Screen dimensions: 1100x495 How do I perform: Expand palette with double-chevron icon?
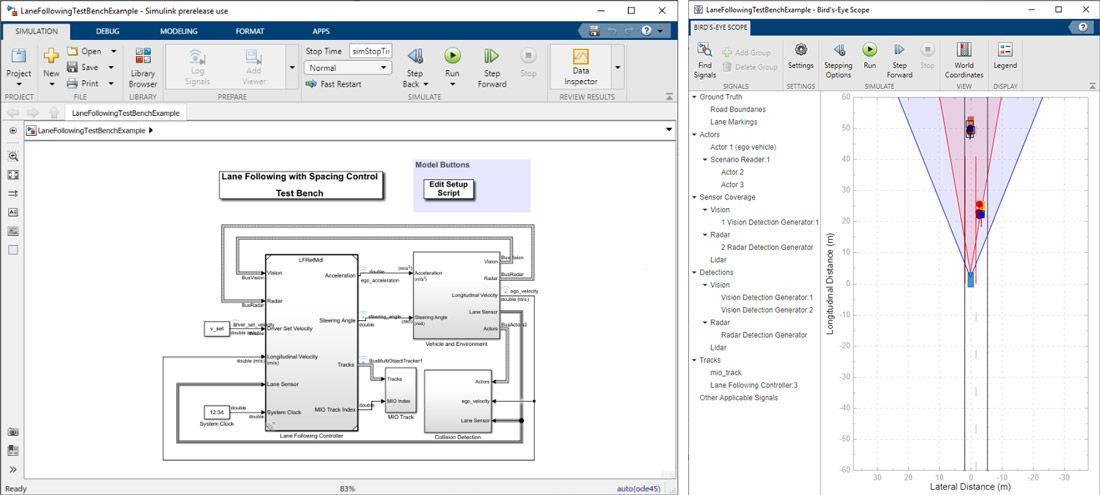[13, 470]
